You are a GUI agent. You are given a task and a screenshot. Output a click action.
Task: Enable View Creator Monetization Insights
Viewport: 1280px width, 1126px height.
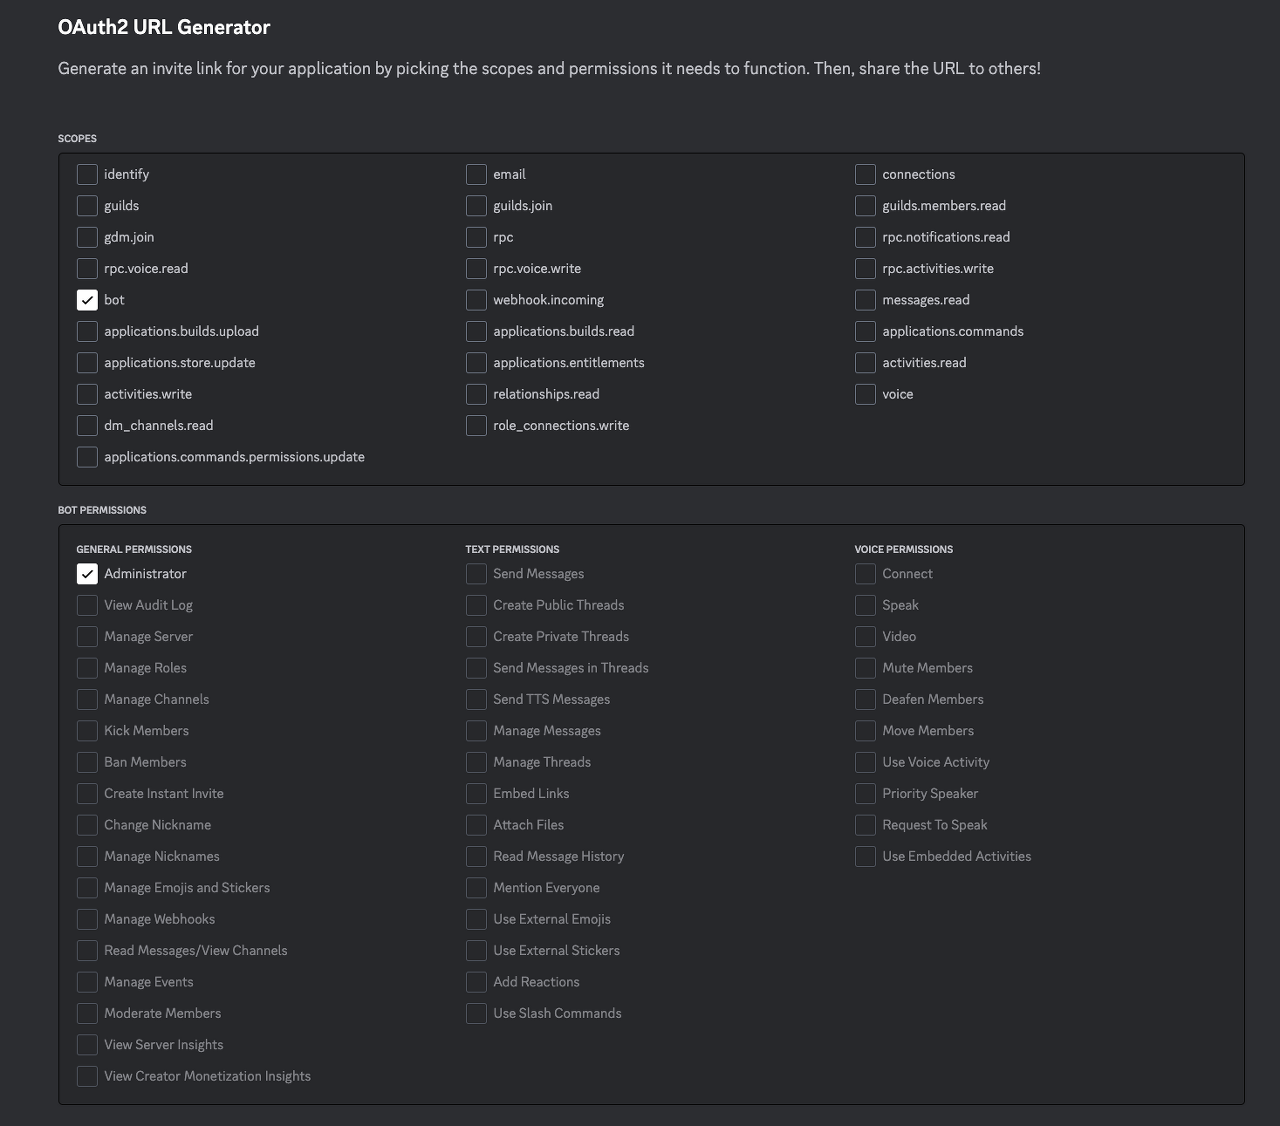coord(87,1076)
